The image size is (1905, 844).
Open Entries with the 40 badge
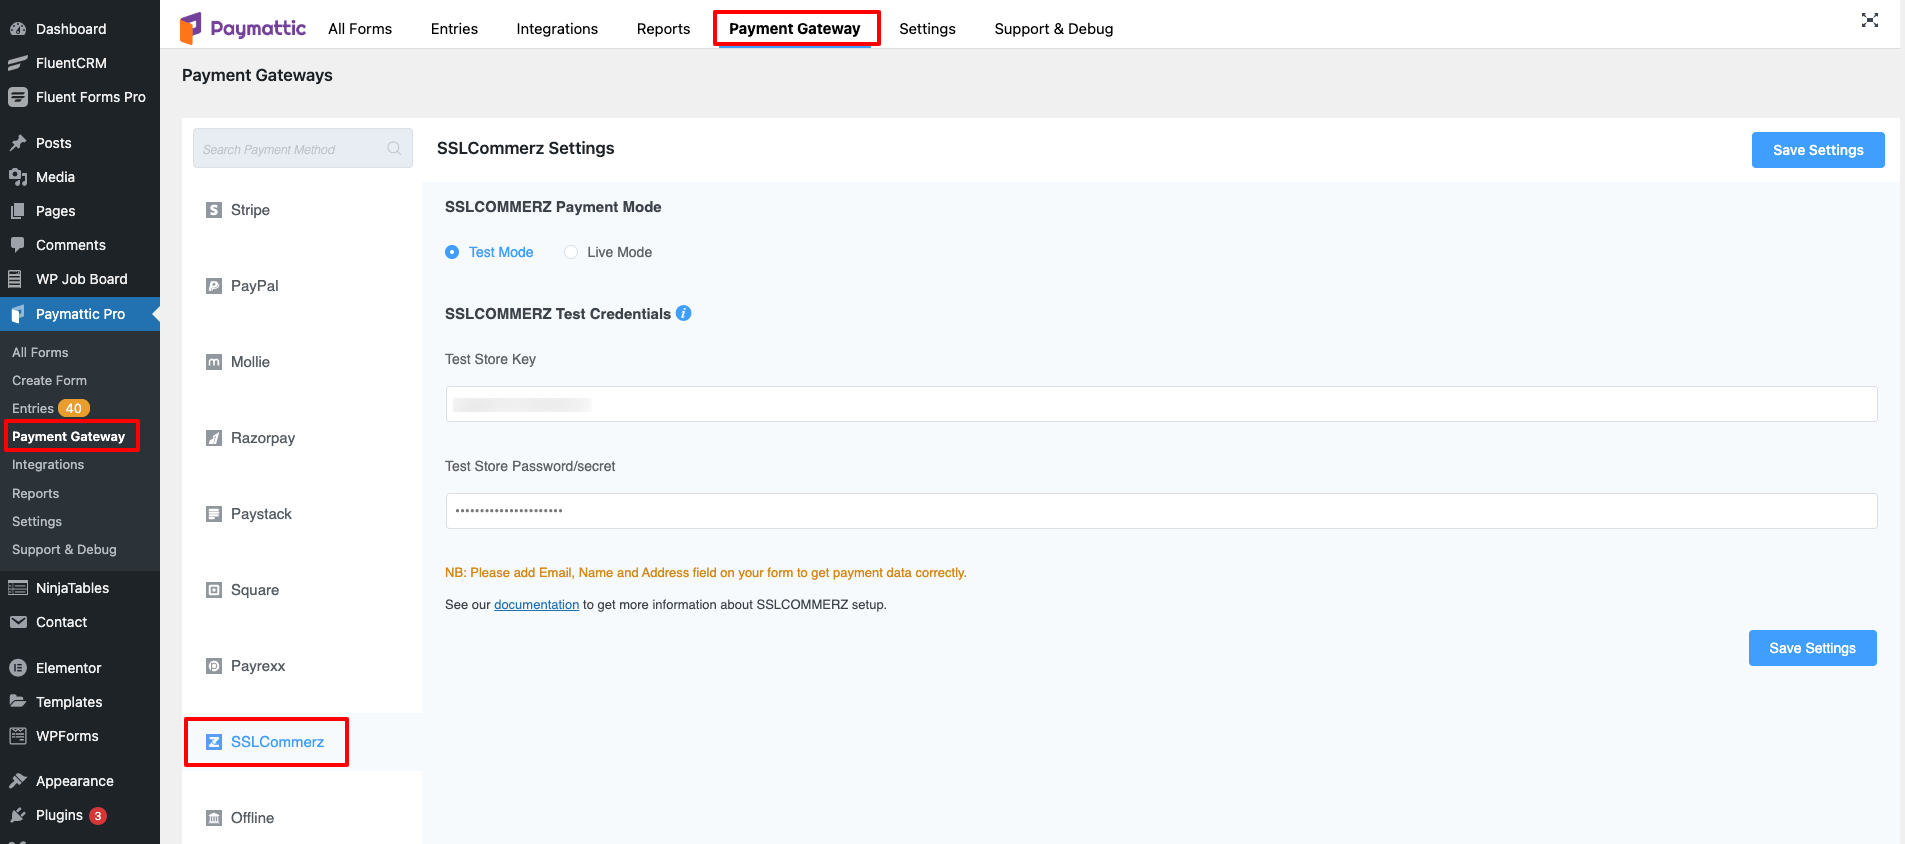(x=50, y=409)
